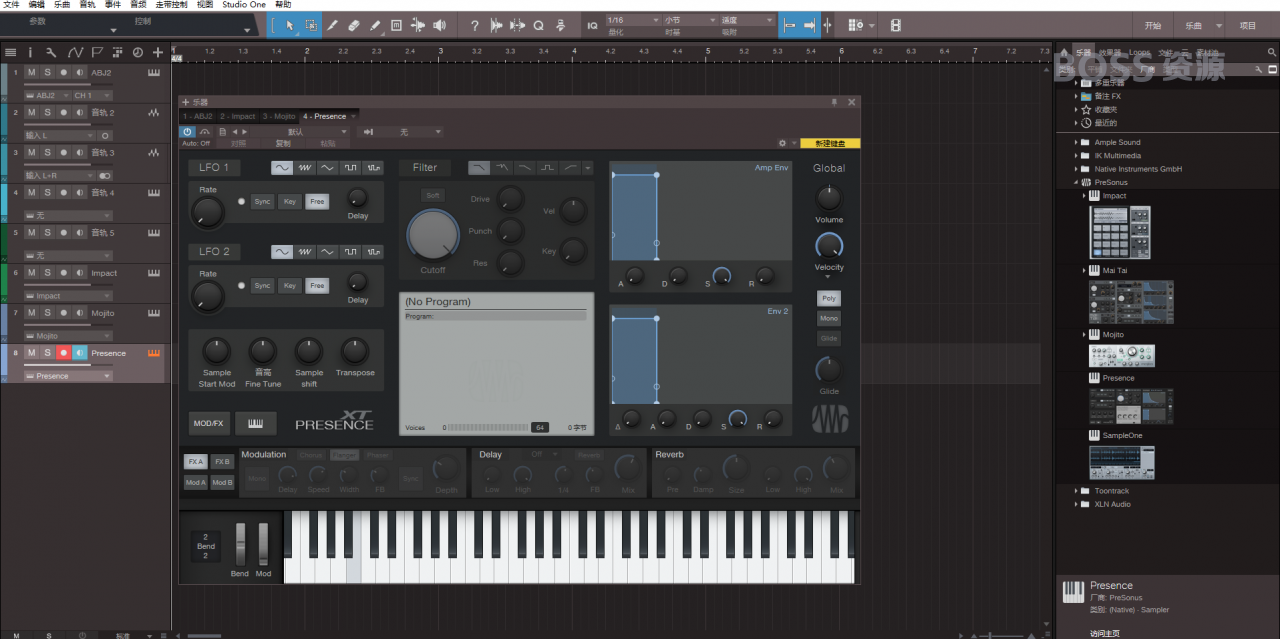Click the IQ quantize icon
Screen dimensions: 1280x639
click(592, 25)
